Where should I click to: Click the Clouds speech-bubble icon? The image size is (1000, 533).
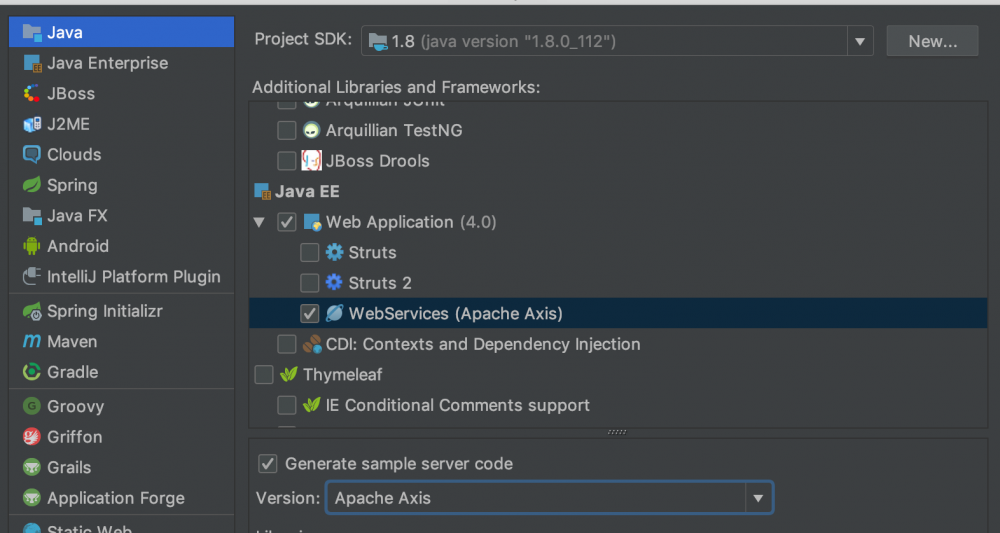tap(32, 155)
